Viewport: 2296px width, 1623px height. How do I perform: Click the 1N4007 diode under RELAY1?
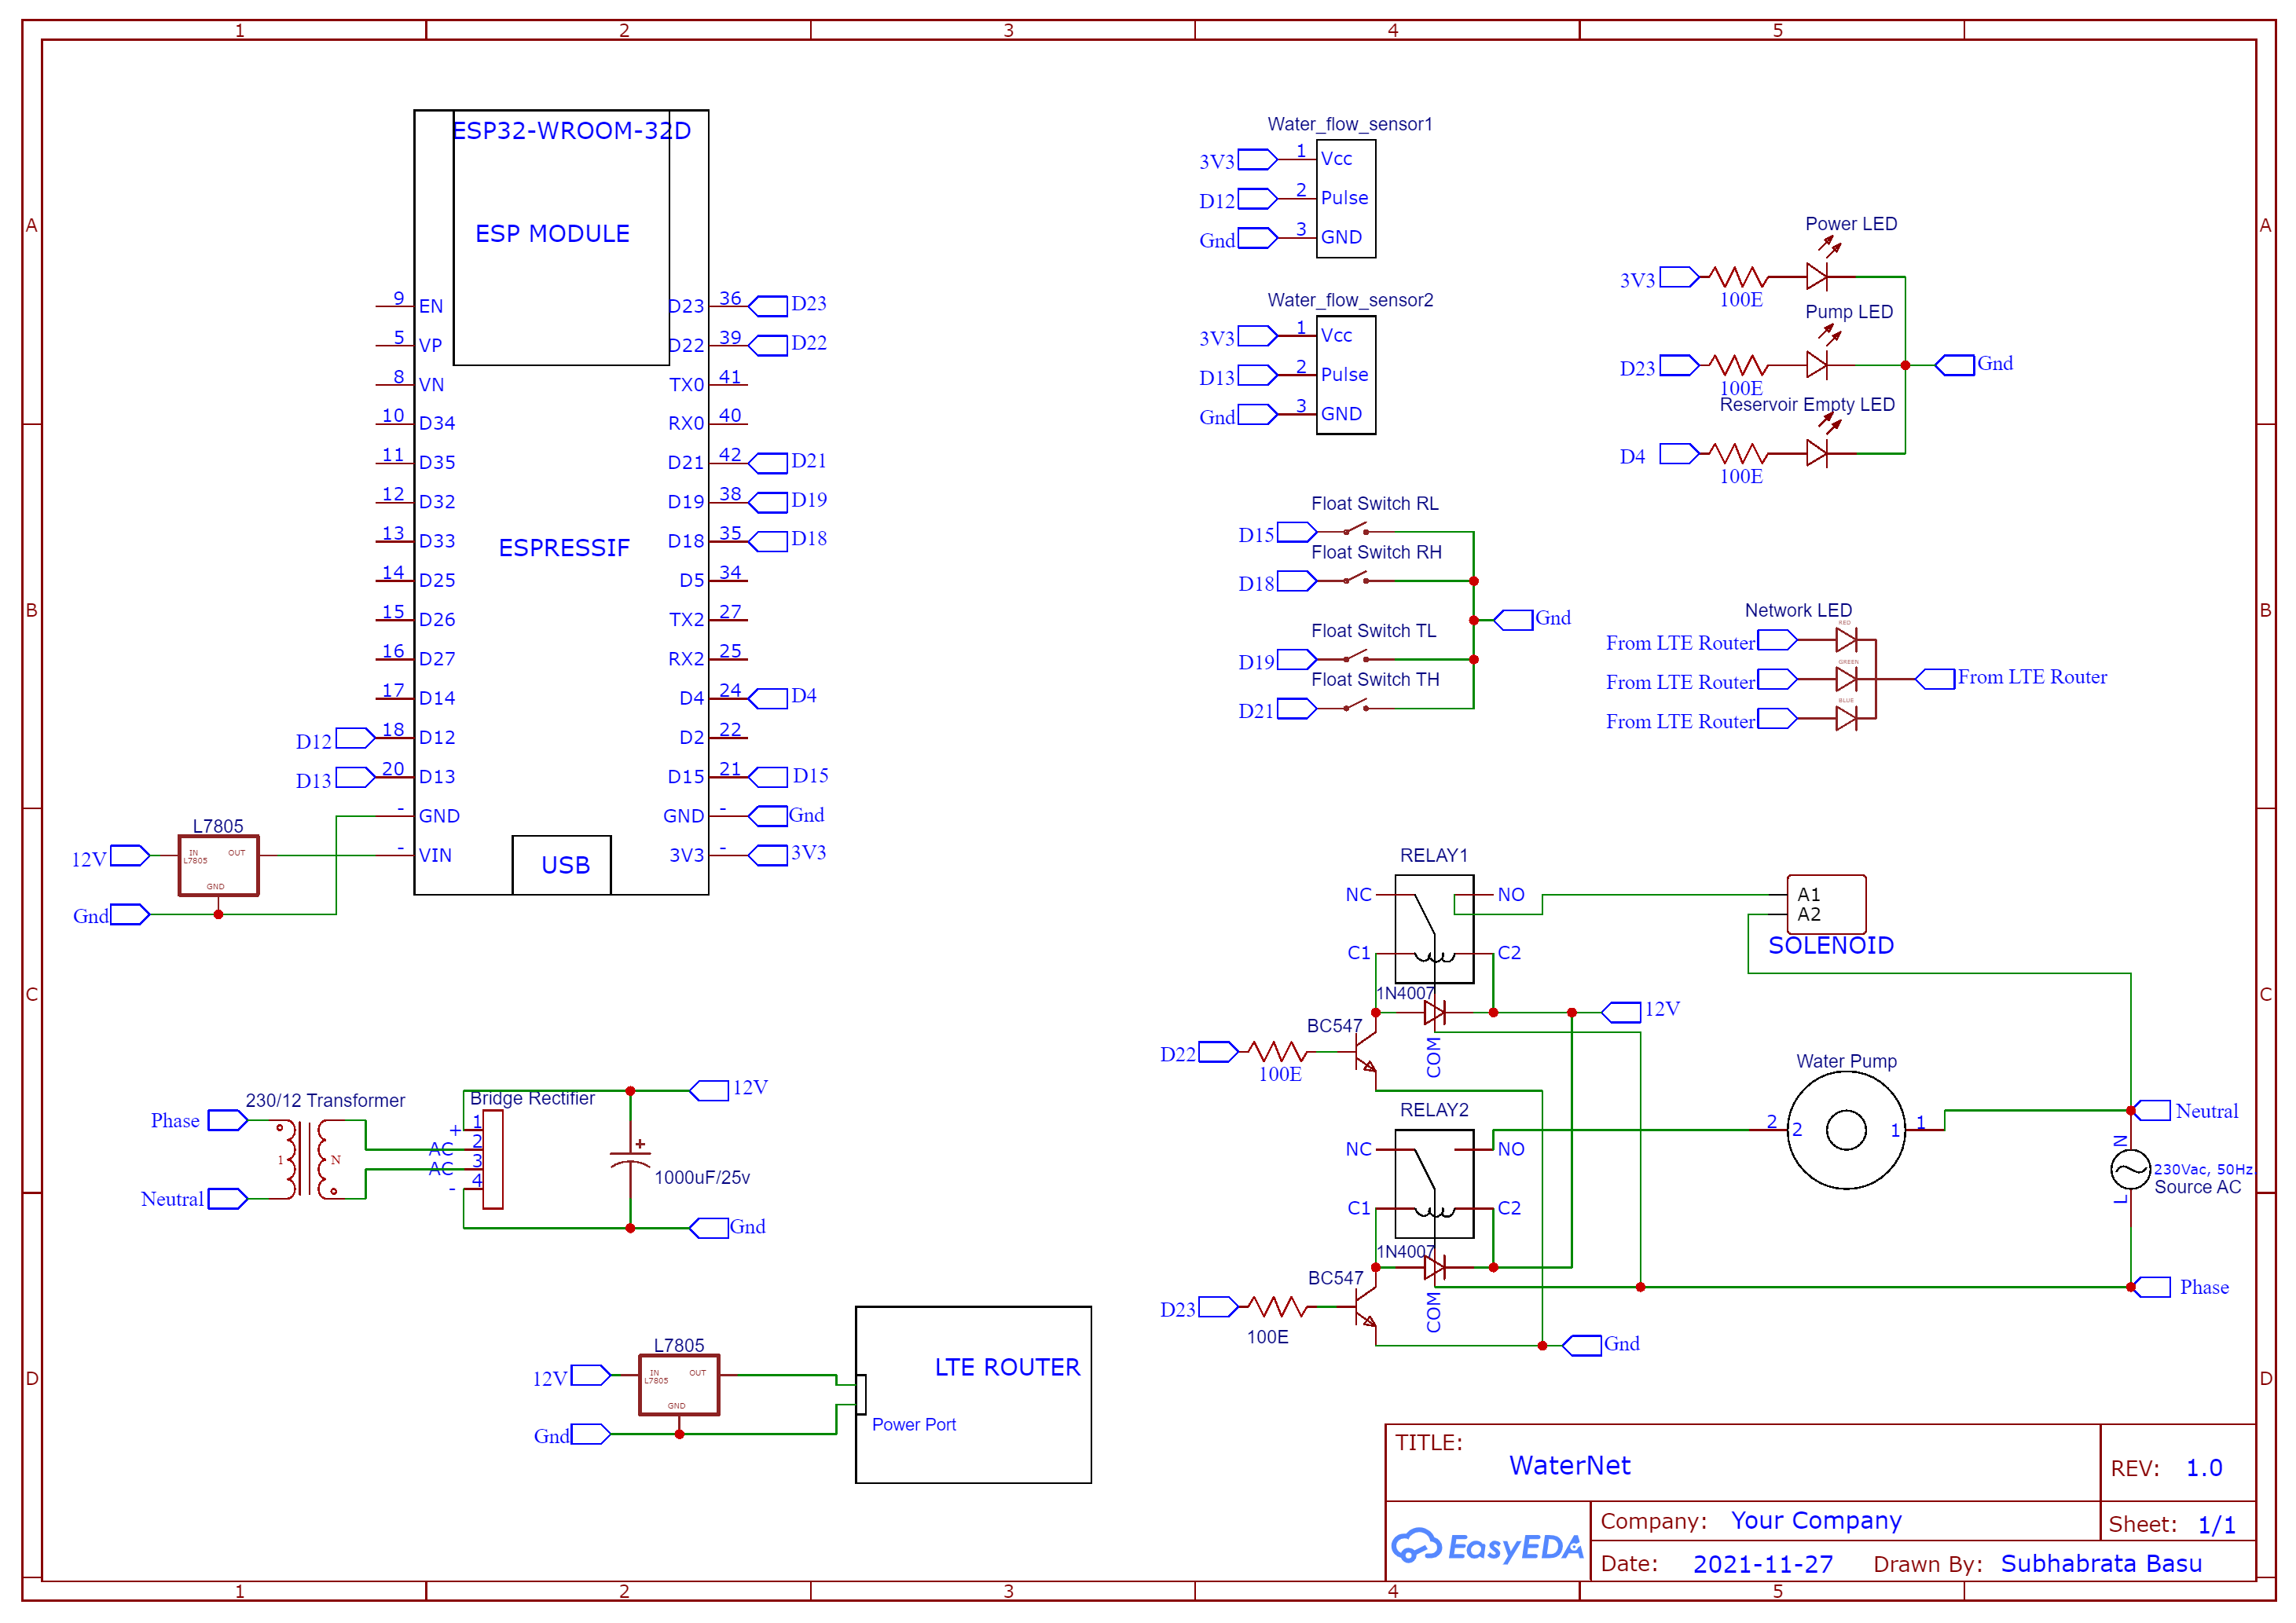pos(1434,1013)
